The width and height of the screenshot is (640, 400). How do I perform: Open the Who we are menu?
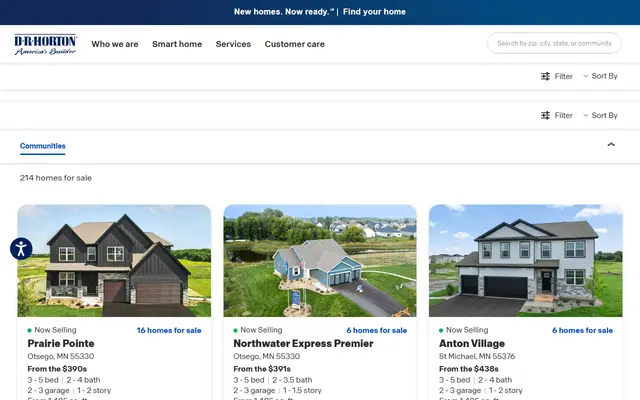pyautogui.click(x=115, y=44)
